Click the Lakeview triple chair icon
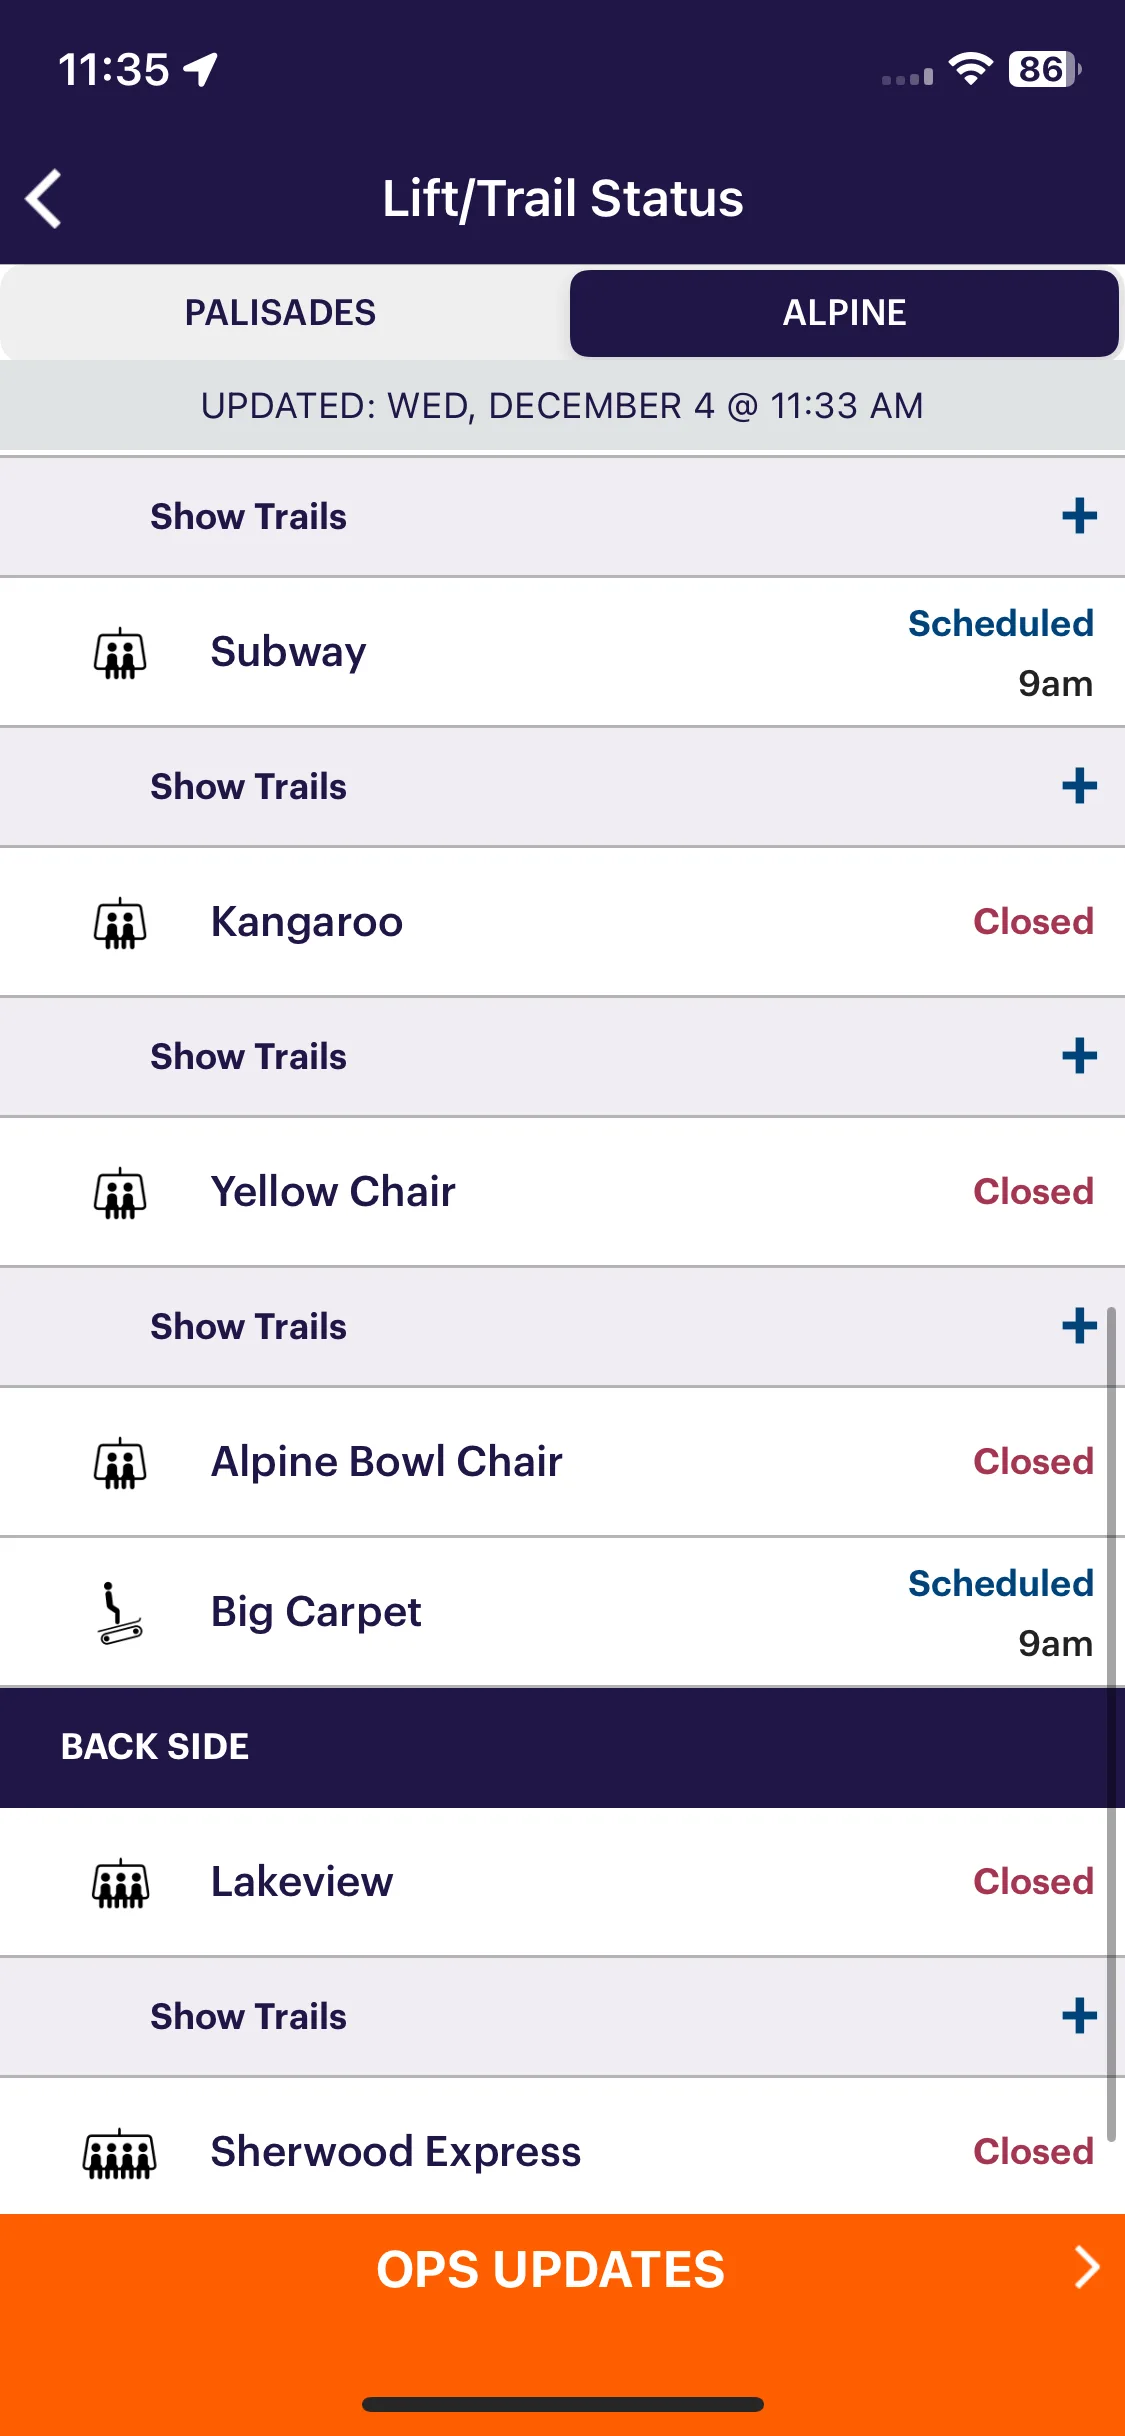Screen dimensions: 1125x2436 120,1883
